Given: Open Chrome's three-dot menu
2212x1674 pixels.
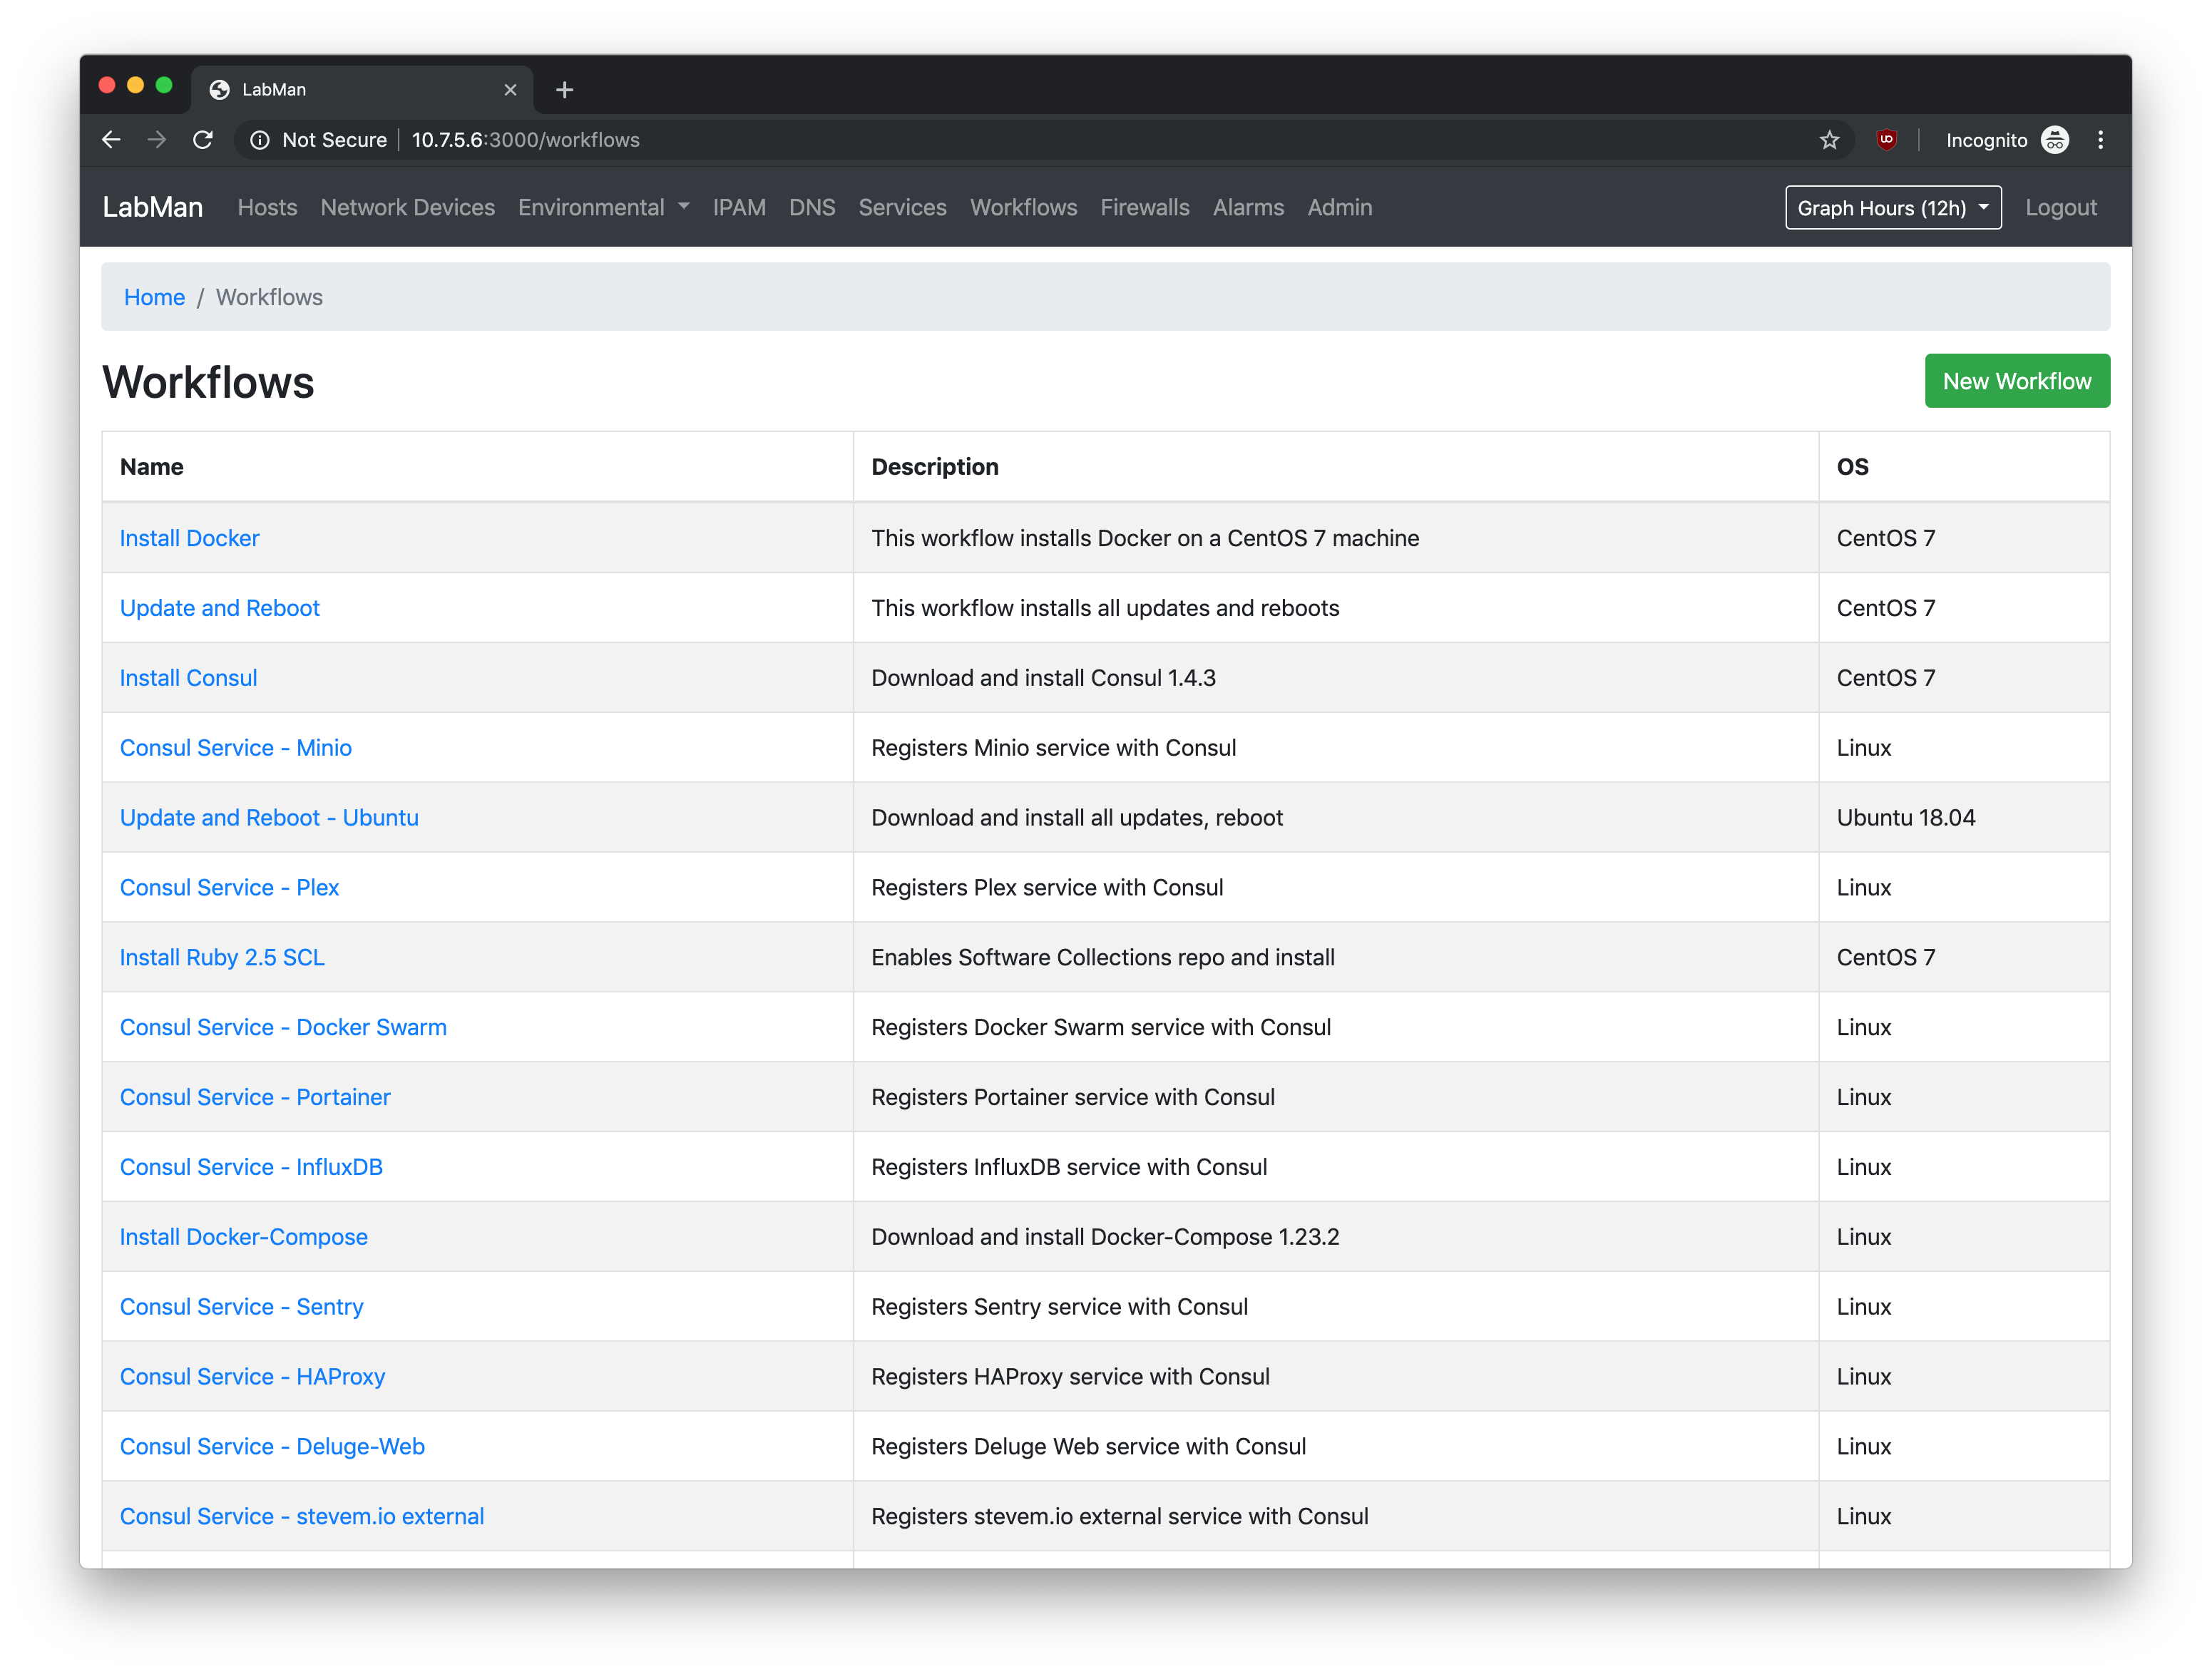Looking at the screenshot, I should (2100, 140).
